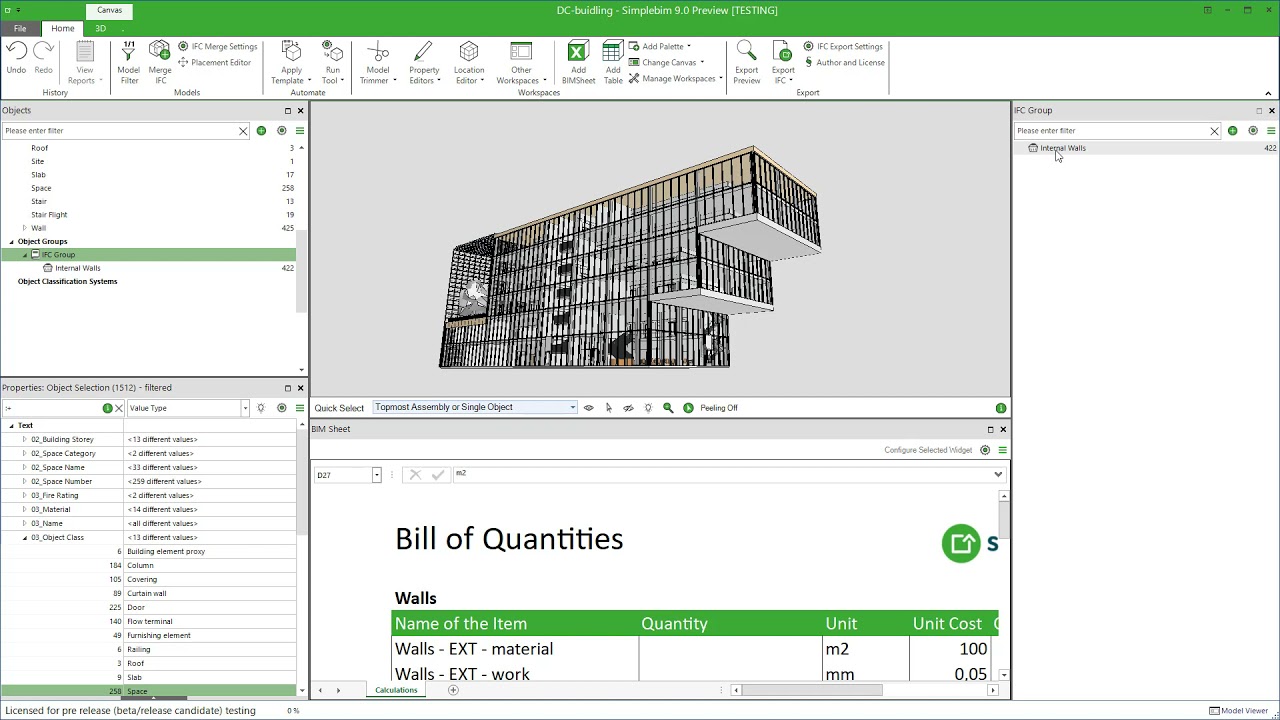Toggle green filter indicator in Properties search
Viewport: 1280px width, 720px height.
point(107,408)
